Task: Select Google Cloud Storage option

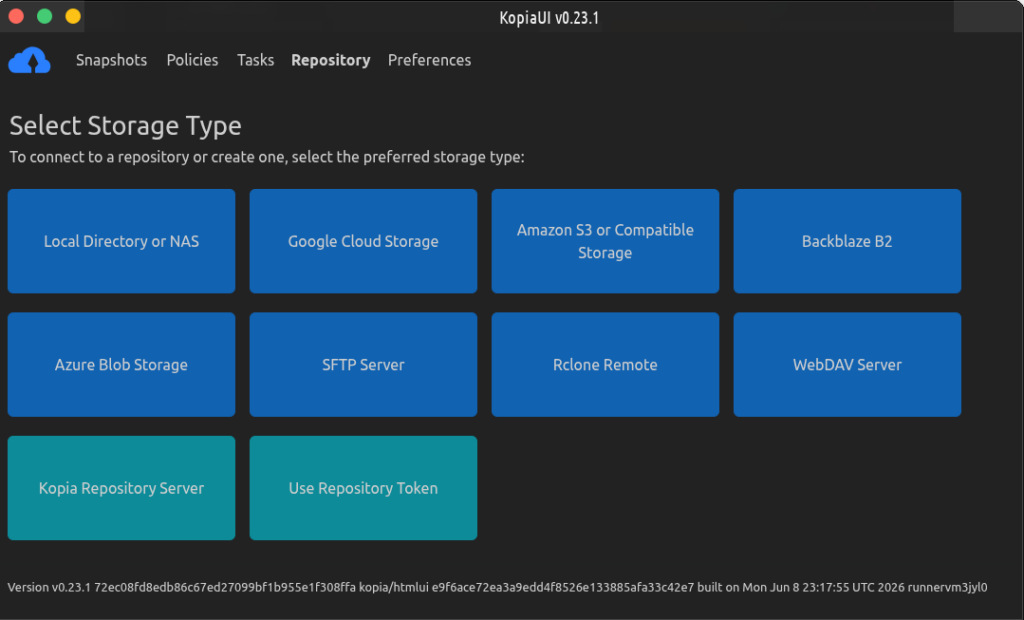Action: point(363,241)
